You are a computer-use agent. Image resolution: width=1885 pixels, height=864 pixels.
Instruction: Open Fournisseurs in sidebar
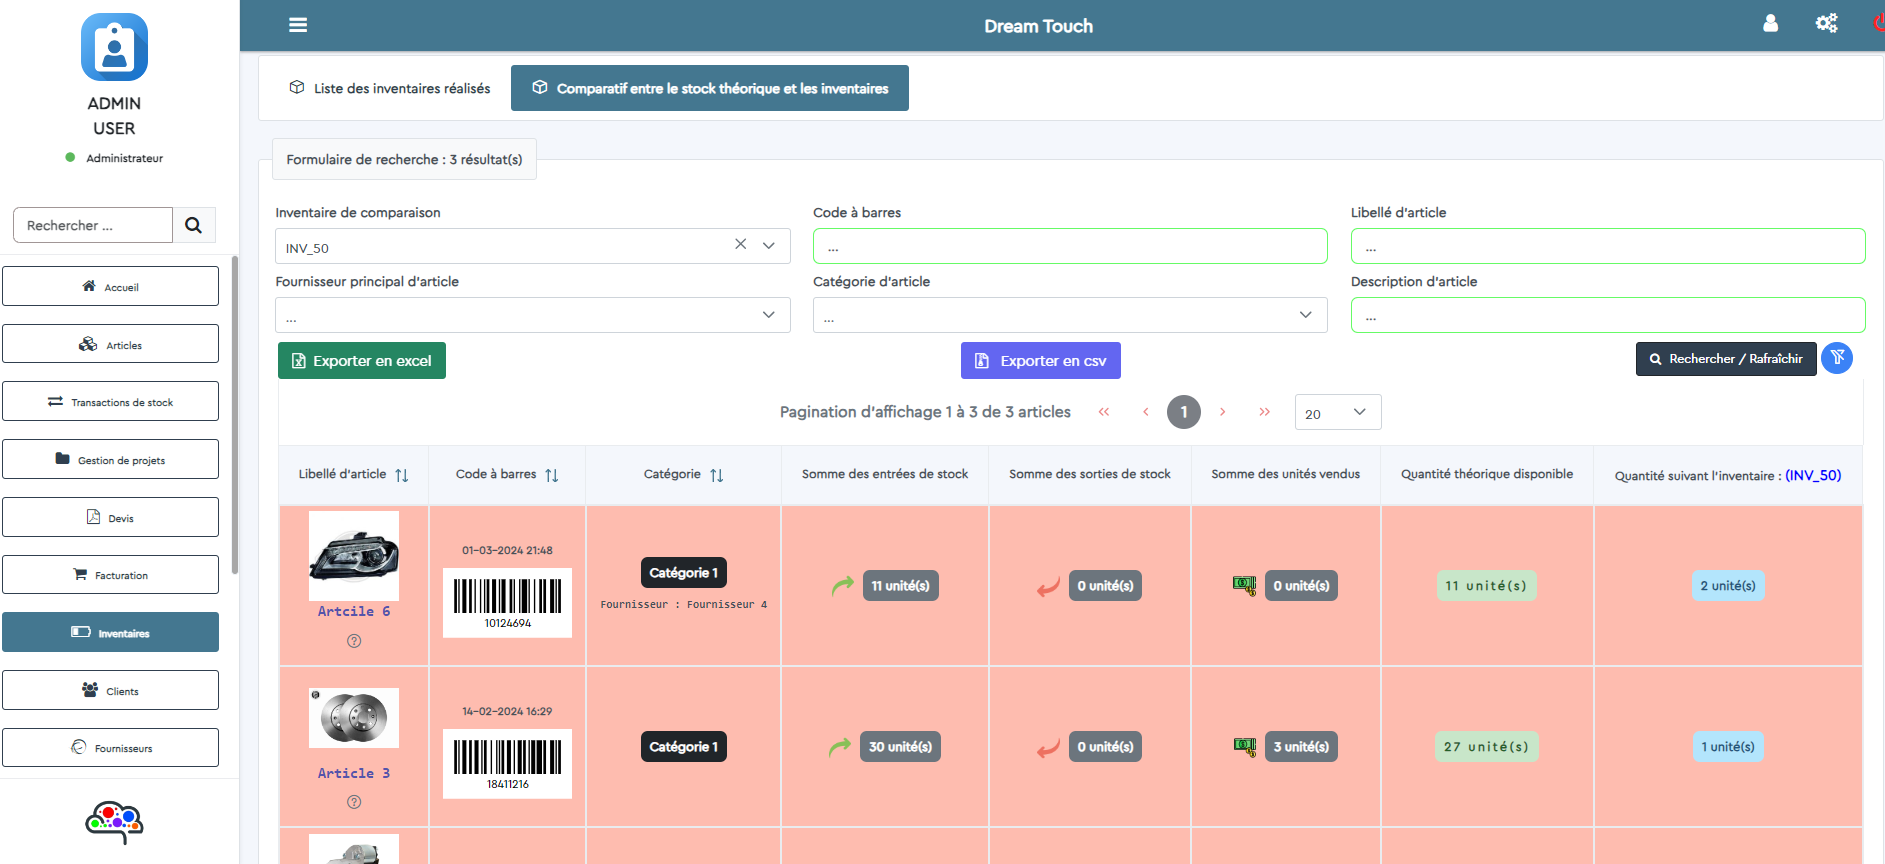click(110, 748)
